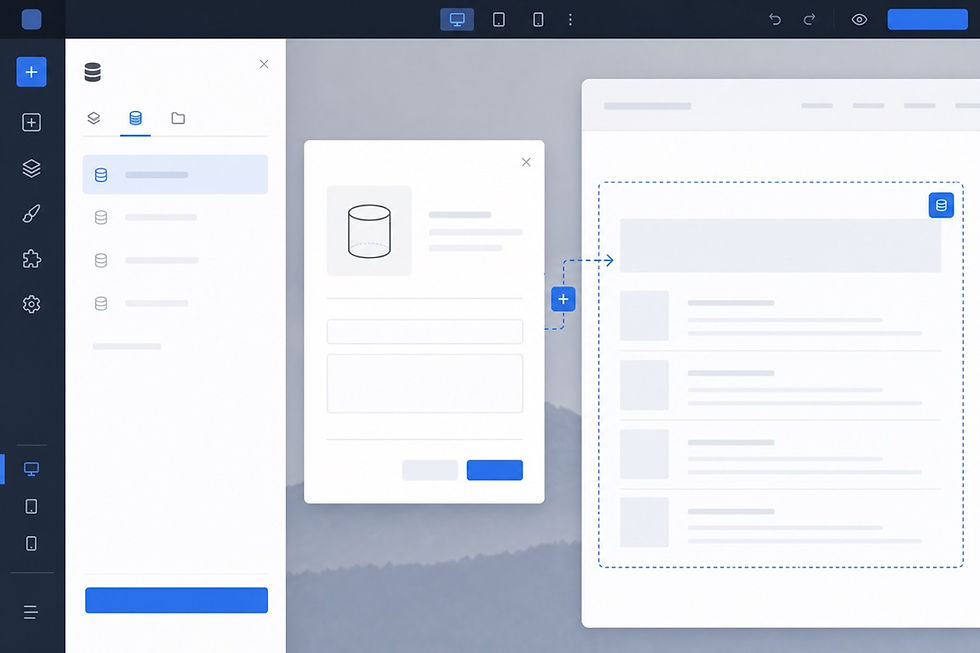Image resolution: width=980 pixels, height=653 pixels.
Task: Open the three-dot more options menu
Action: 570,19
